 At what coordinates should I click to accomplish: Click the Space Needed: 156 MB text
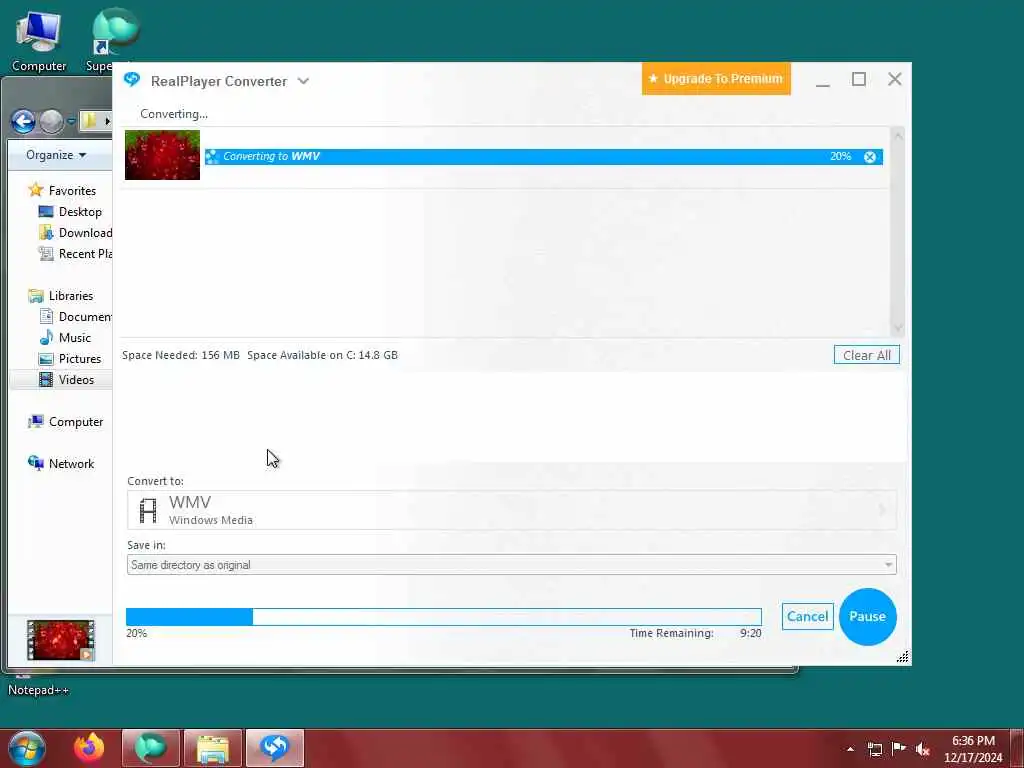(x=181, y=355)
